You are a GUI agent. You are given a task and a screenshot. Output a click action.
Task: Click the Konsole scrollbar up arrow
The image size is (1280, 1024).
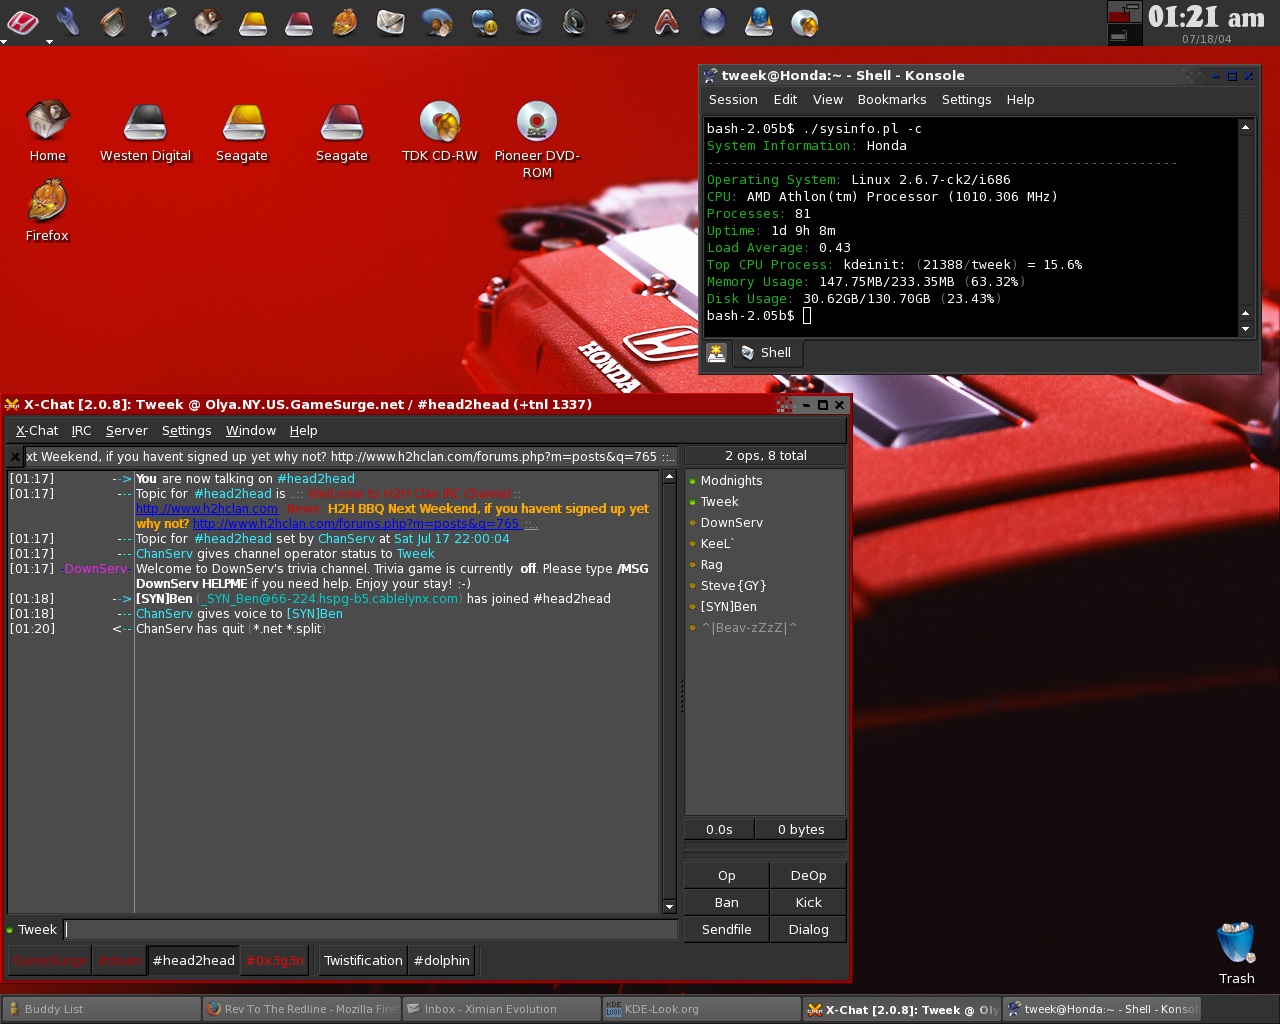[1245, 128]
